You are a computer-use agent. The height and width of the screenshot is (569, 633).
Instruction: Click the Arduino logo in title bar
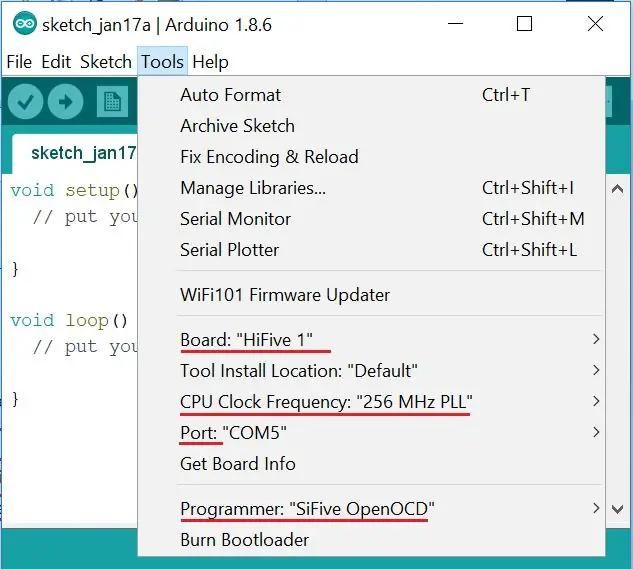click(25, 24)
